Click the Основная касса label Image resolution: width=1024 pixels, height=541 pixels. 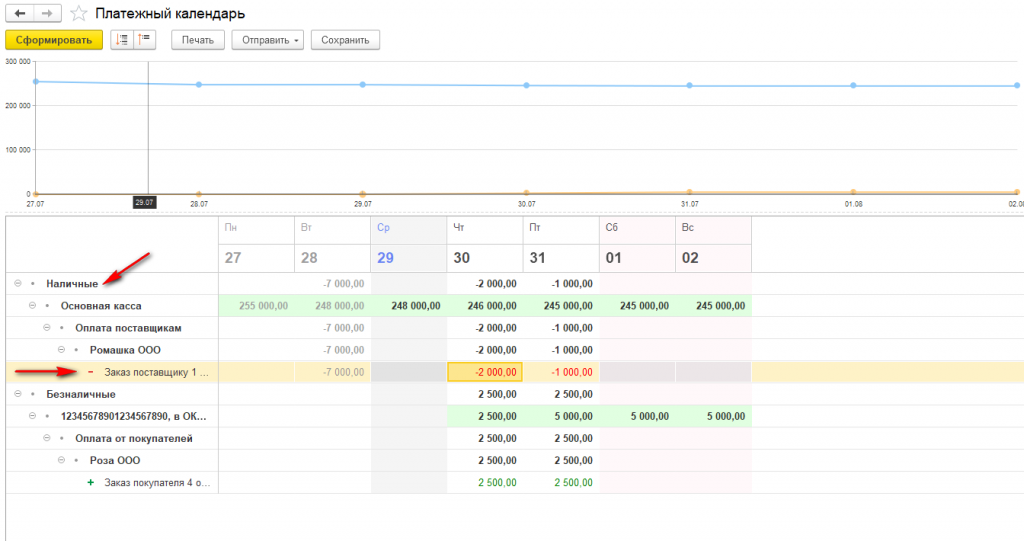101,306
